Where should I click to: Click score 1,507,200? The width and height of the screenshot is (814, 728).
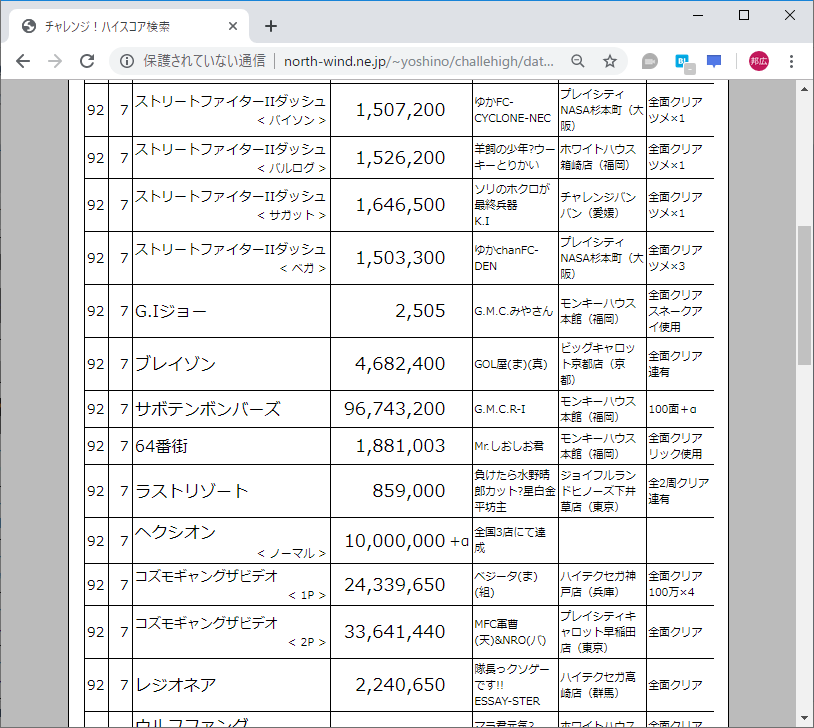400,110
